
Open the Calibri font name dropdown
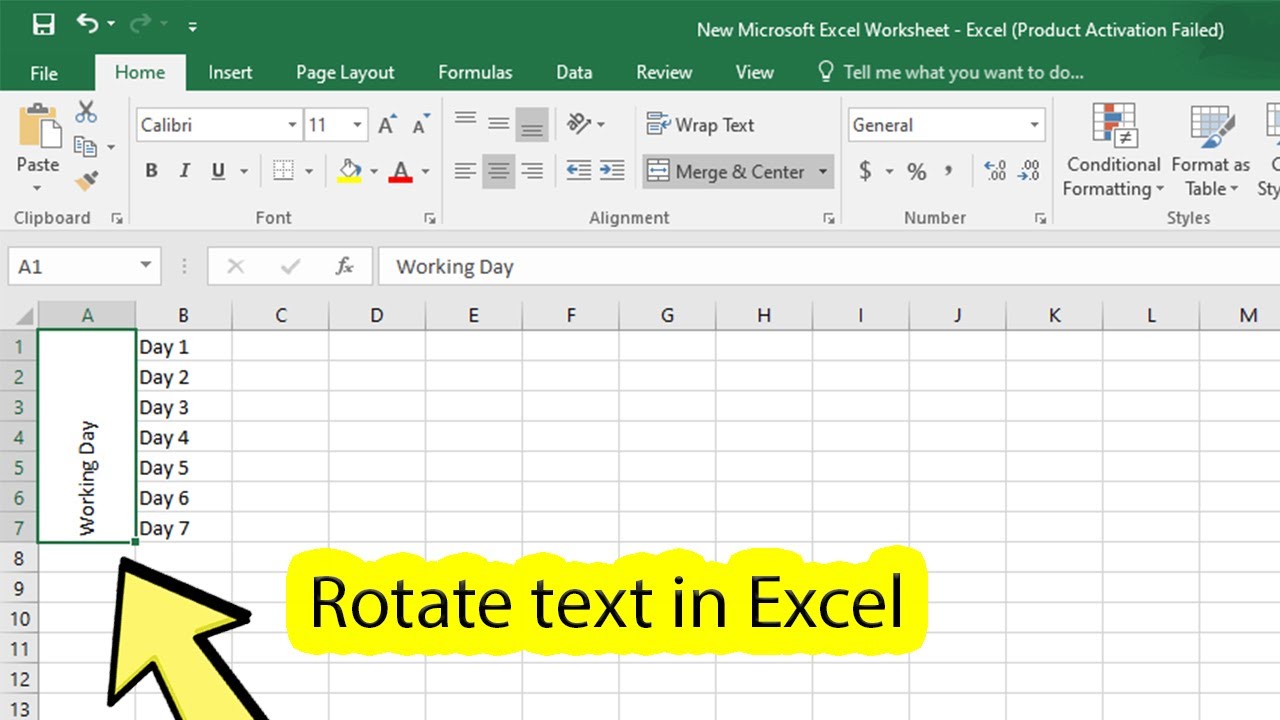292,125
